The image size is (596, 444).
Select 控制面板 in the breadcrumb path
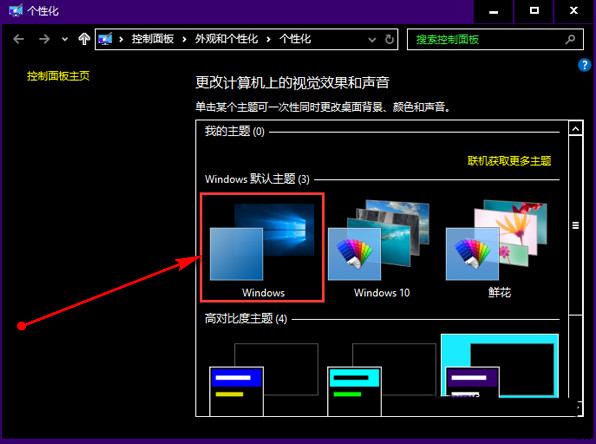(152, 39)
